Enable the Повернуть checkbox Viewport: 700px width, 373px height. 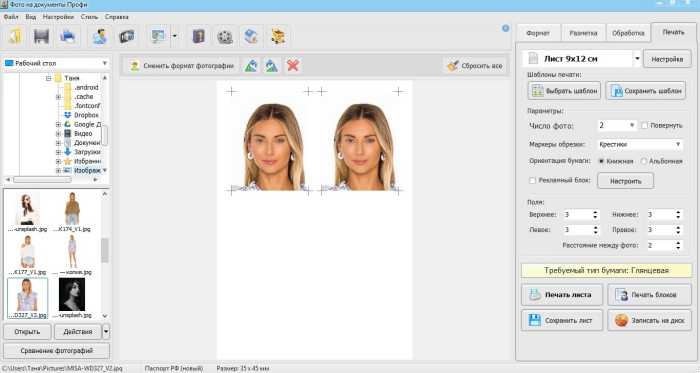(x=644, y=126)
